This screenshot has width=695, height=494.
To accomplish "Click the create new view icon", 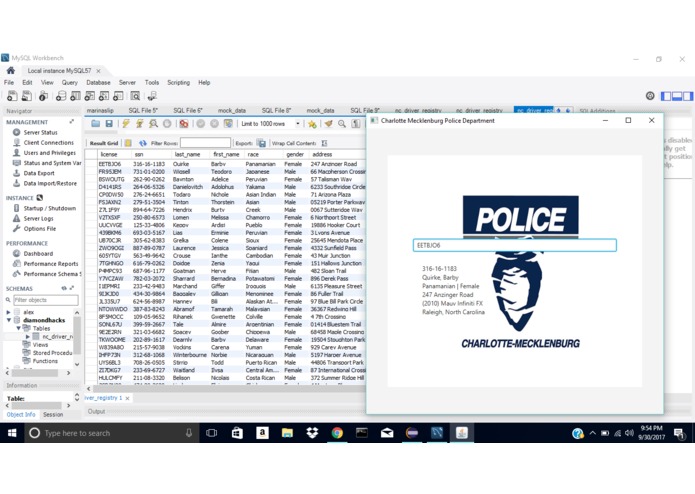I will click(90, 96).
